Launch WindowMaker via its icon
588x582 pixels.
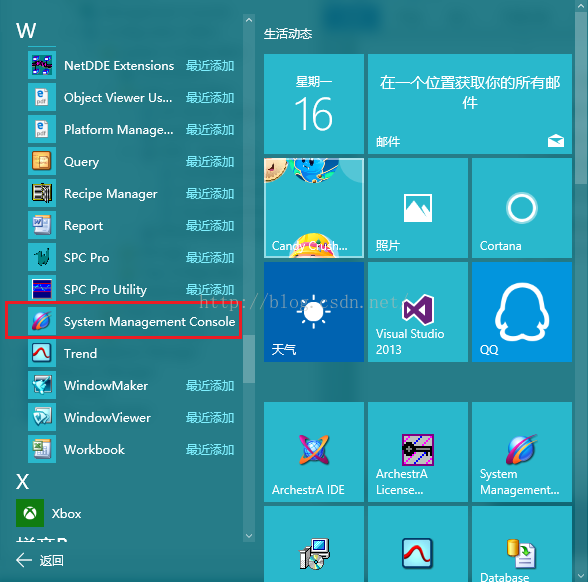(x=42, y=385)
